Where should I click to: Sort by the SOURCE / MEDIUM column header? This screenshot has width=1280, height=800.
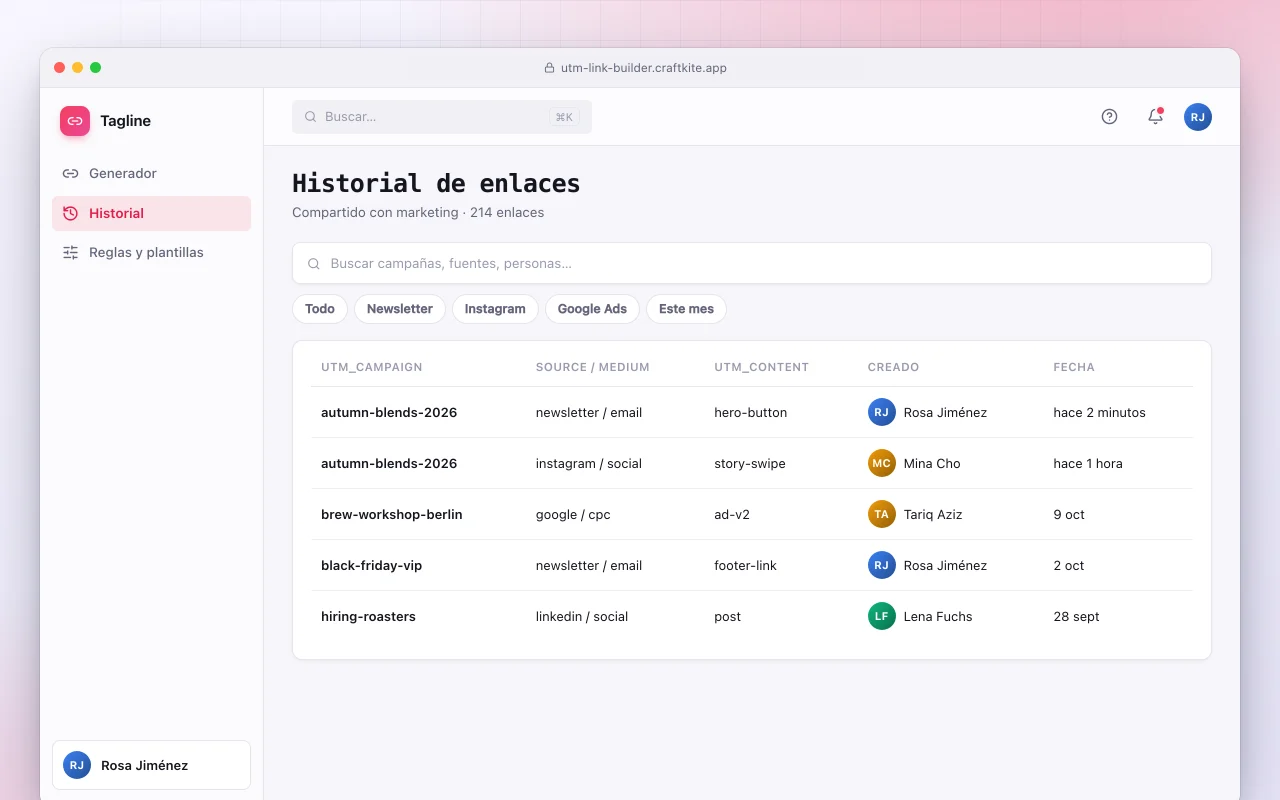tap(593, 367)
